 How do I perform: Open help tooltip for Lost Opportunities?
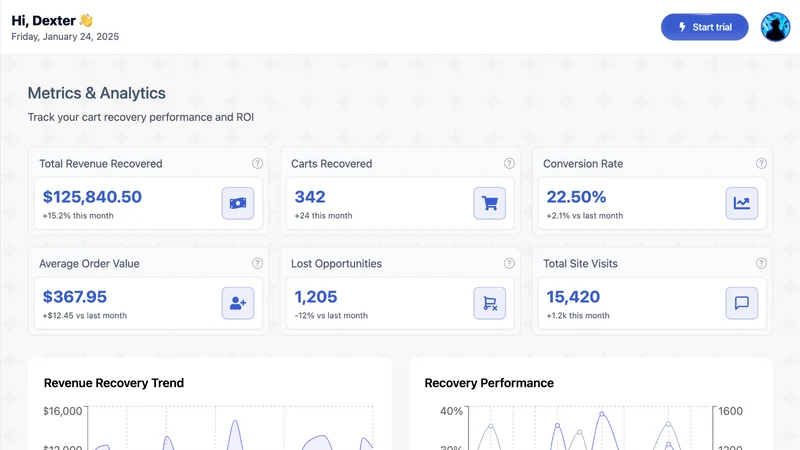[509, 263]
